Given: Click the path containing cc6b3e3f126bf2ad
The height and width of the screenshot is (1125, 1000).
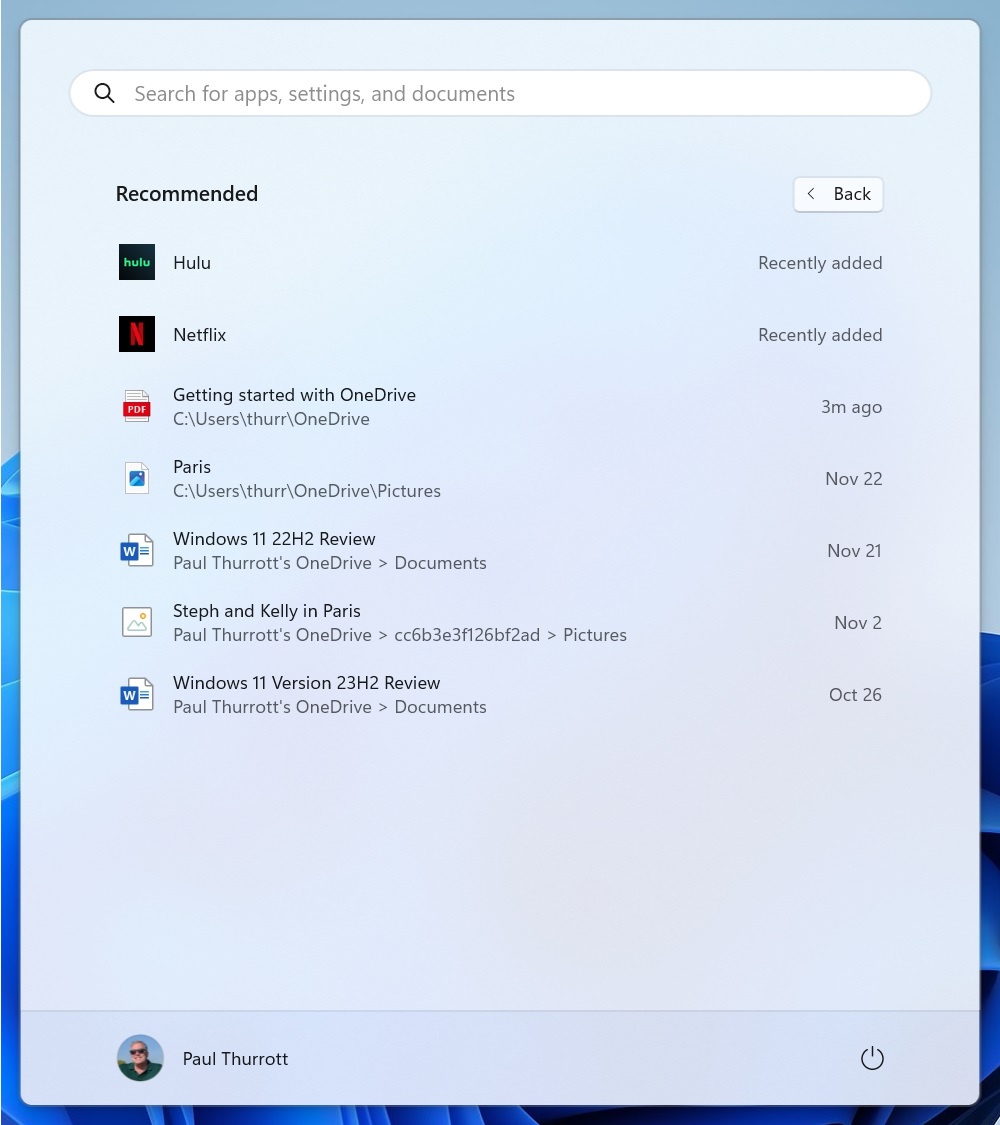Looking at the screenshot, I should 400,635.
